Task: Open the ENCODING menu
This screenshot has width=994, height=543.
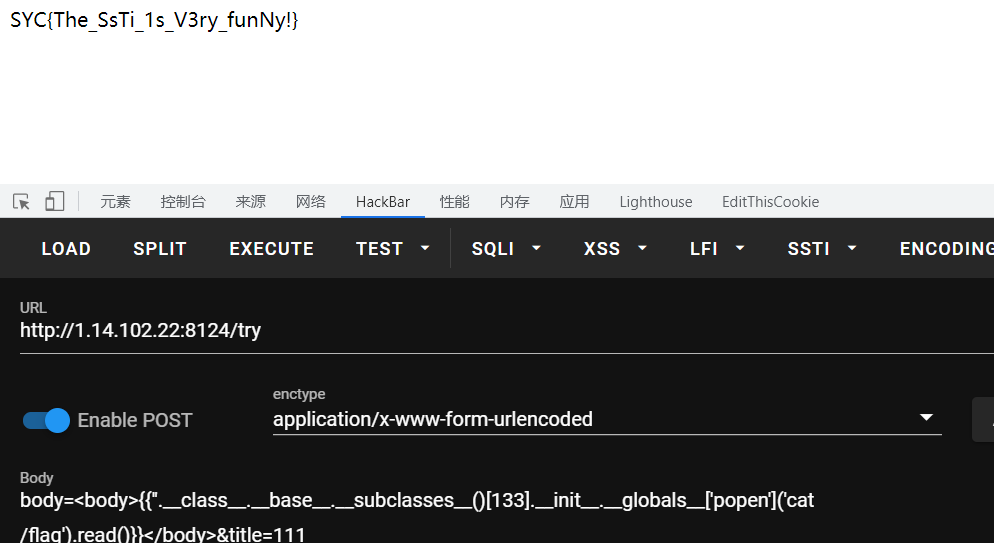Action: click(945, 249)
